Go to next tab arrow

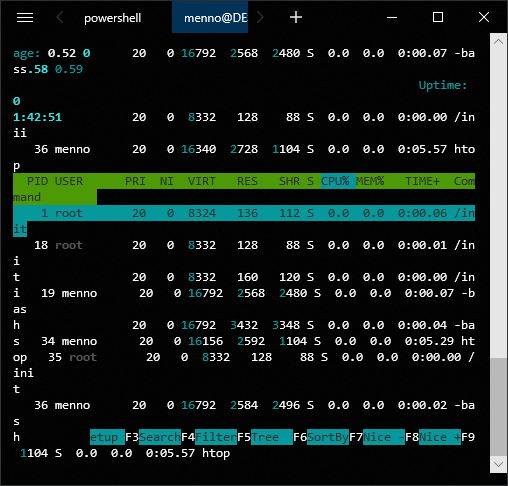pos(260,17)
